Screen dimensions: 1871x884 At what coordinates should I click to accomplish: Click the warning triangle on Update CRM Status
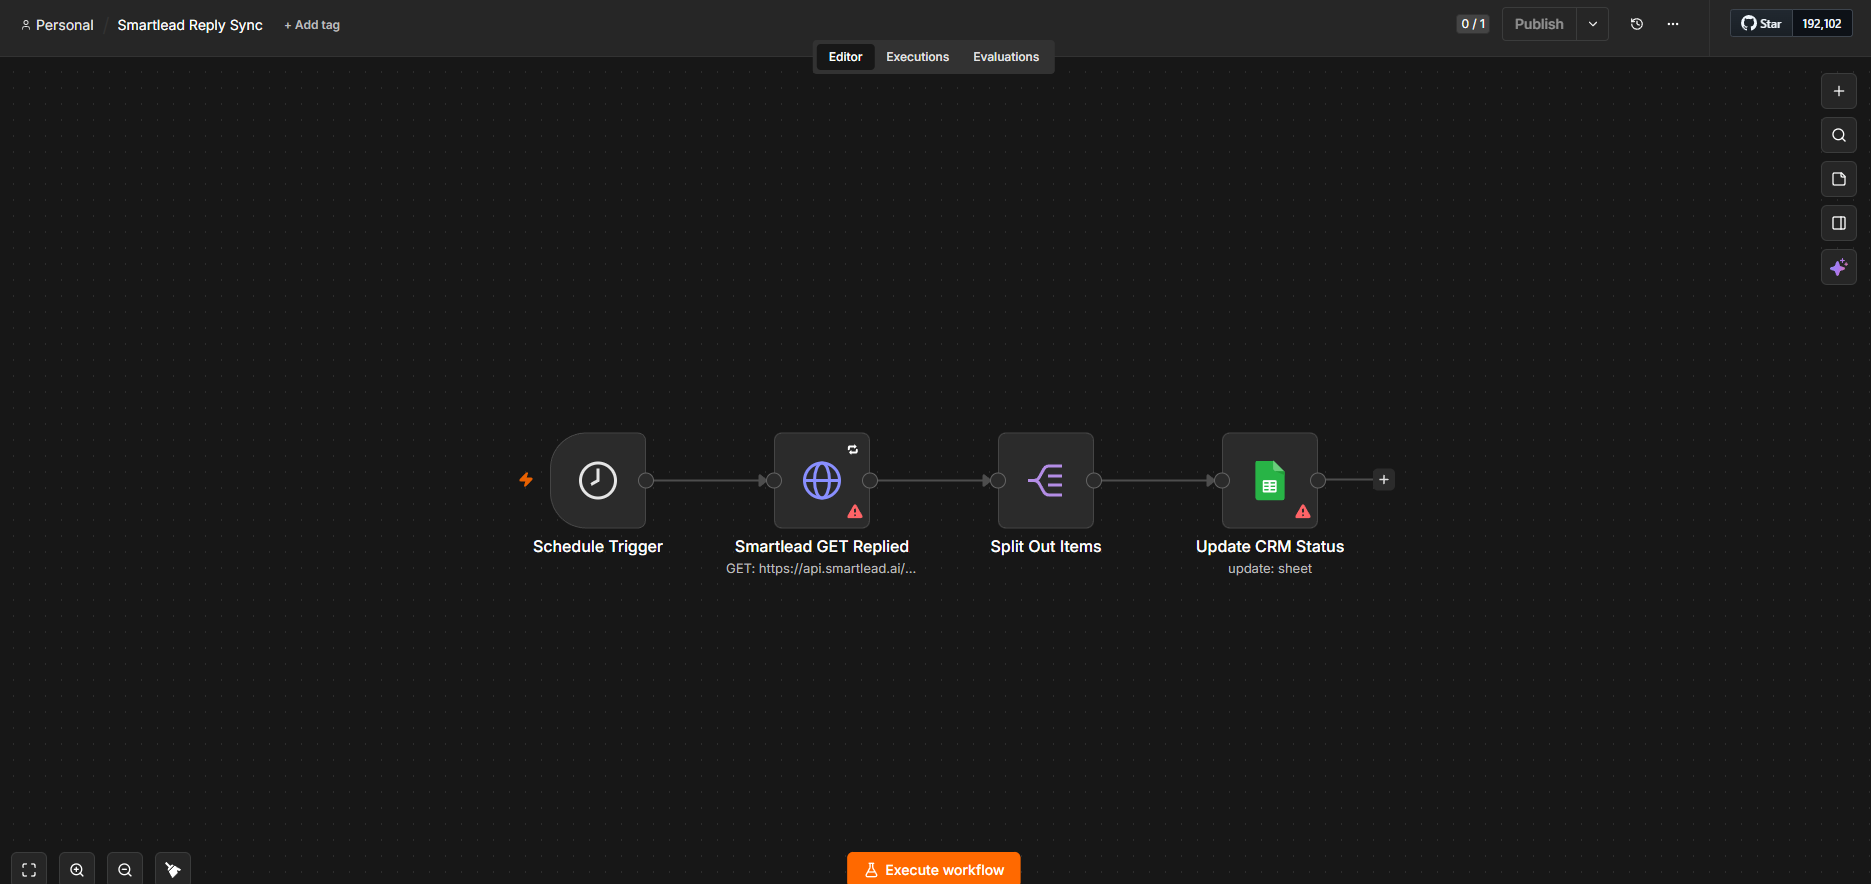(1303, 511)
